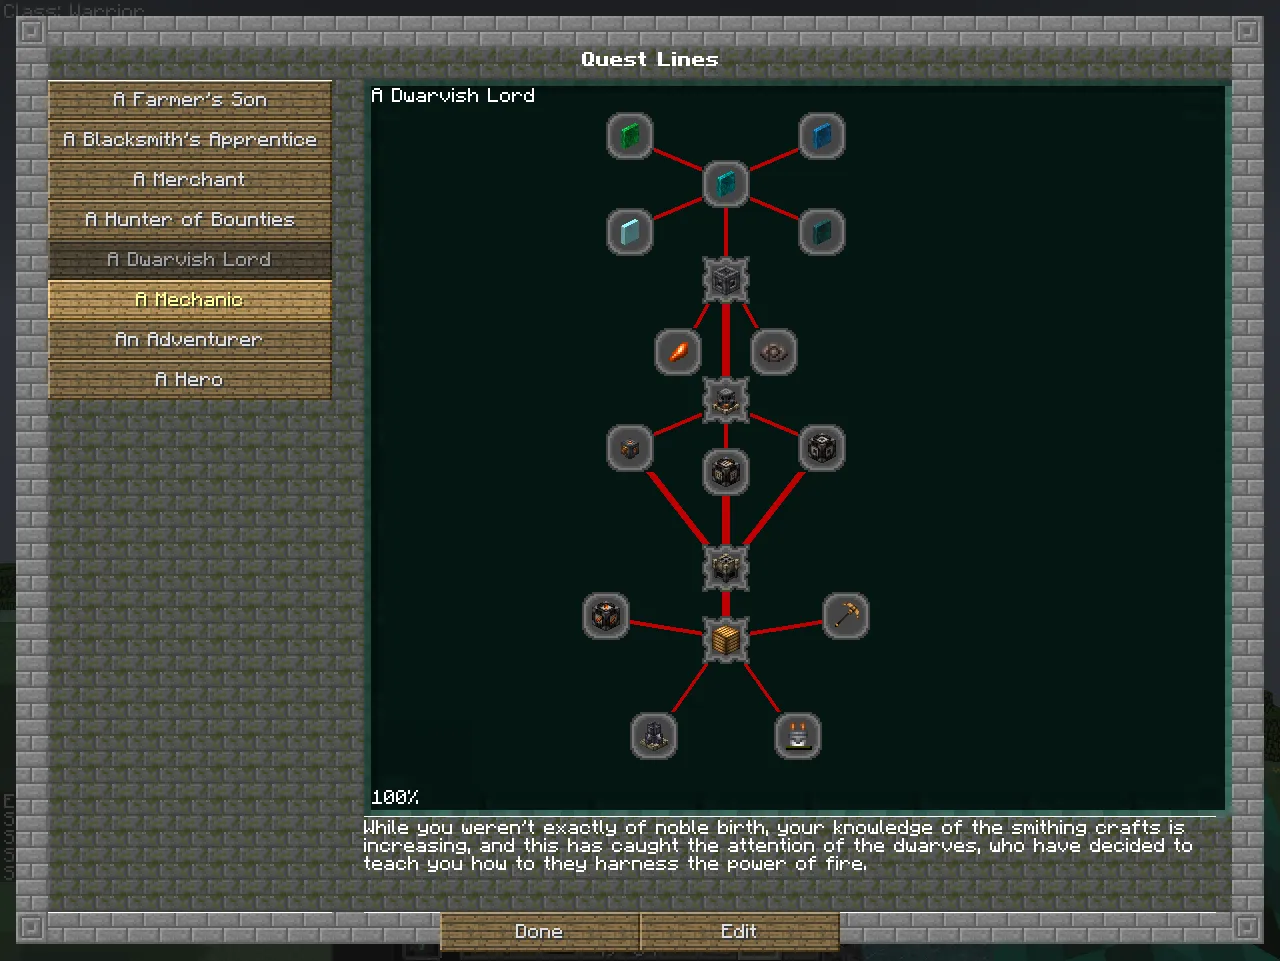Click the 100% completion text
The width and height of the screenshot is (1280, 961).
point(395,797)
